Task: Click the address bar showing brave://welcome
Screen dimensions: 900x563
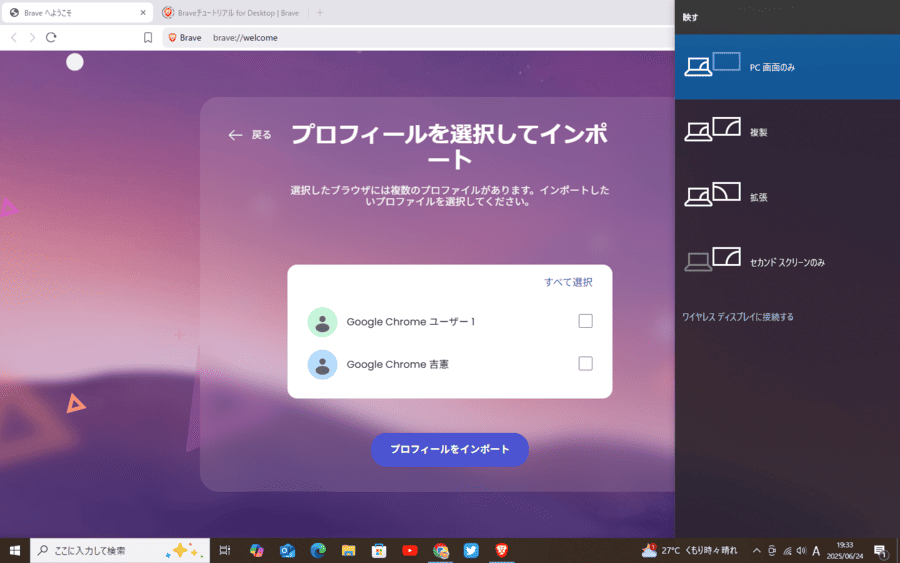Action: [x=417, y=38]
